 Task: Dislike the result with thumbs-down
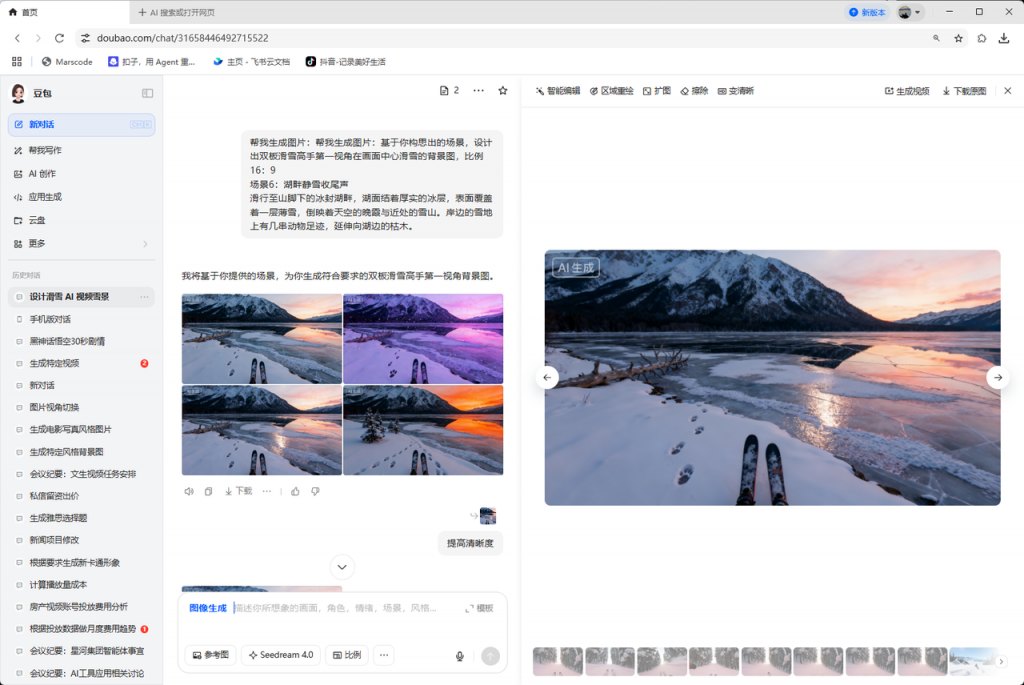(x=314, y=491)
